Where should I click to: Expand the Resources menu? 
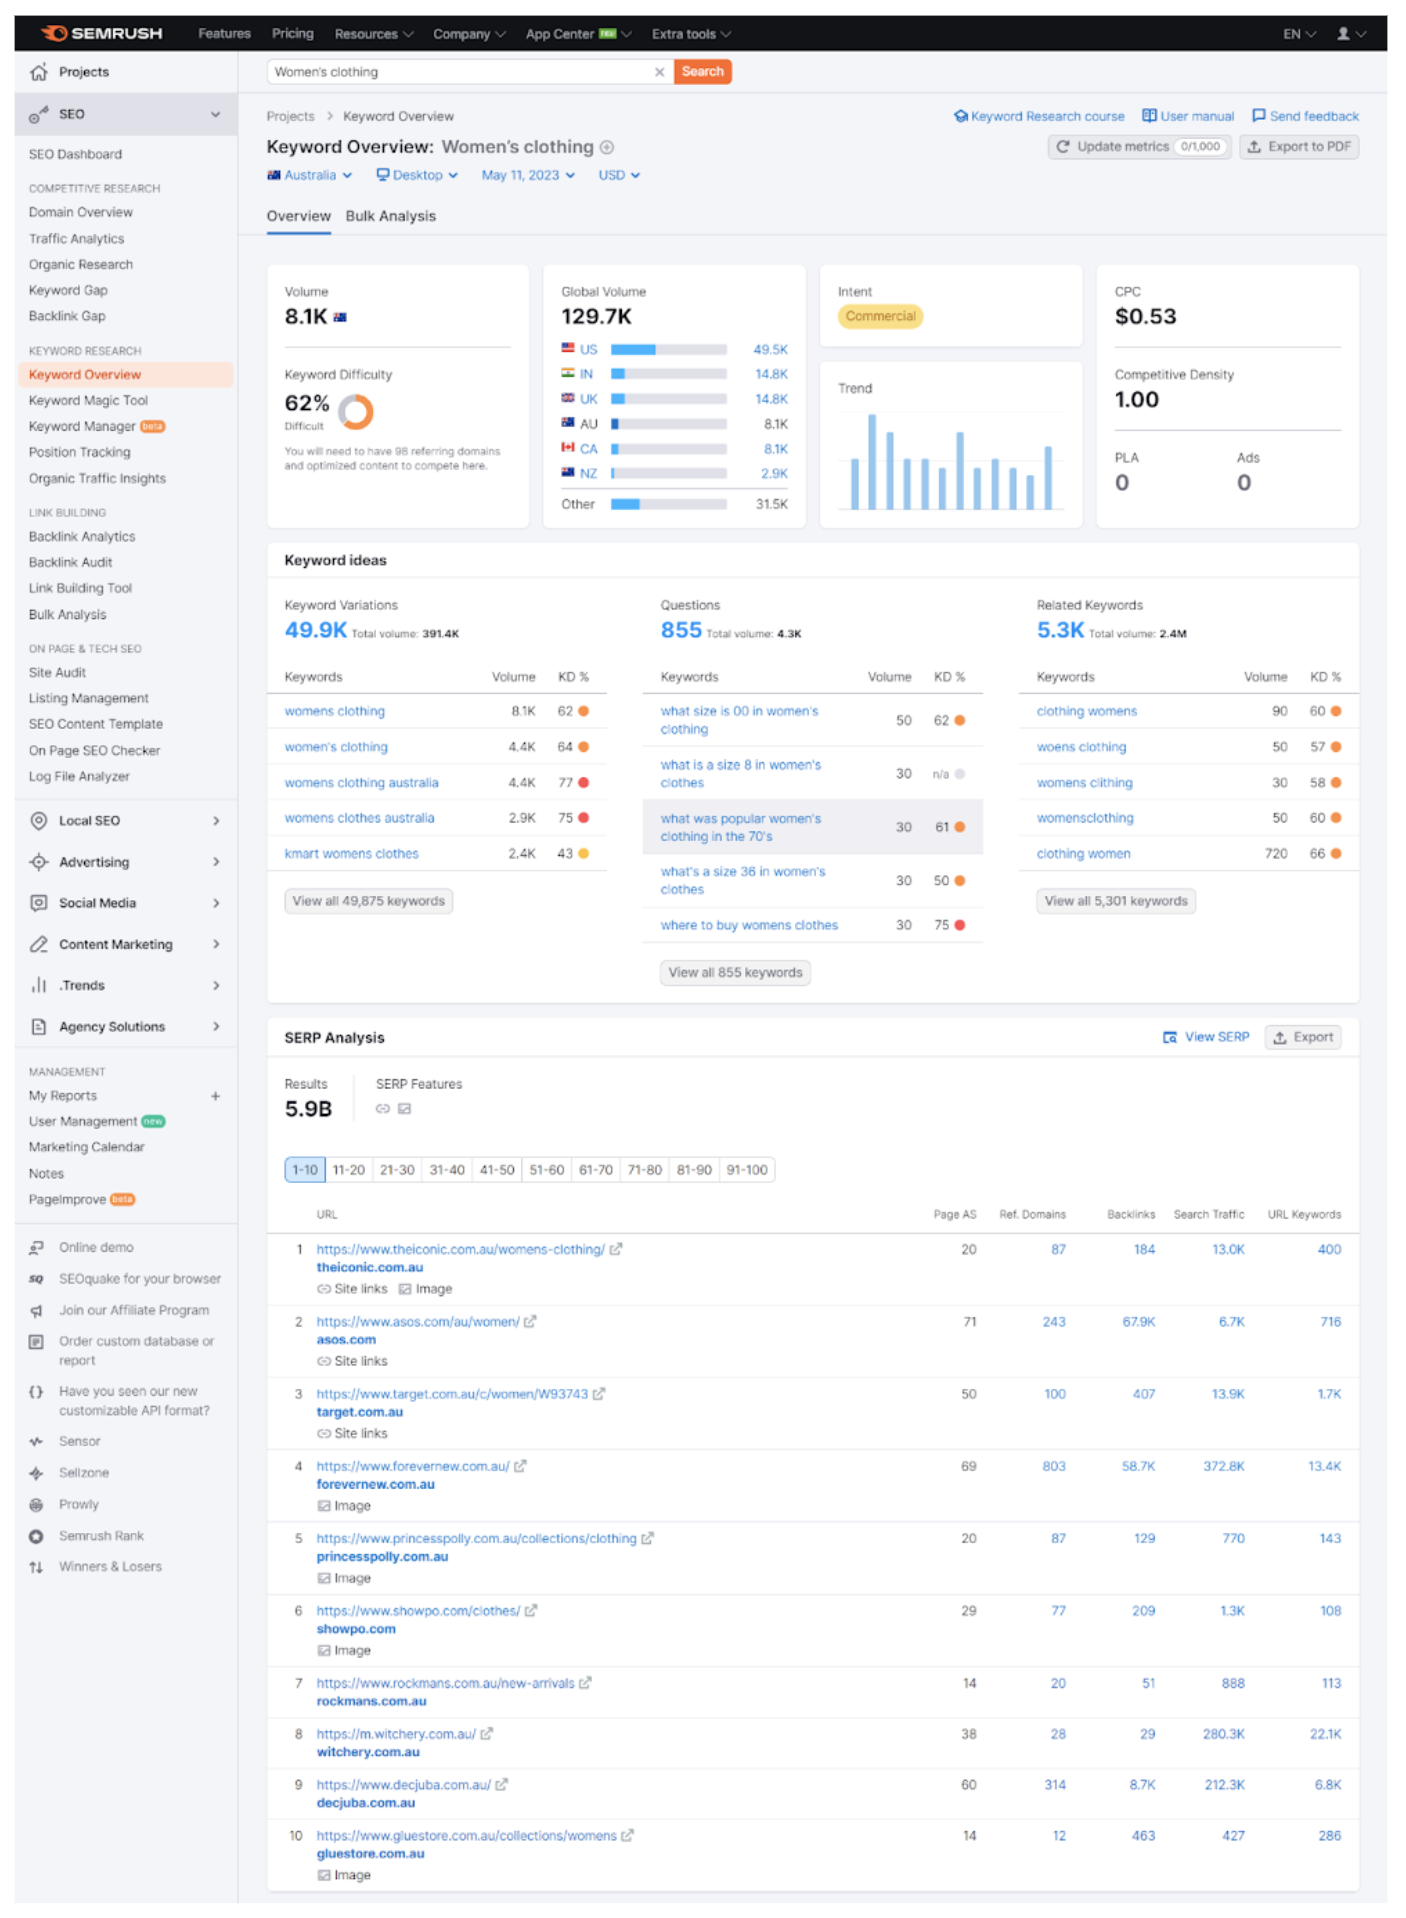point(373,34)
